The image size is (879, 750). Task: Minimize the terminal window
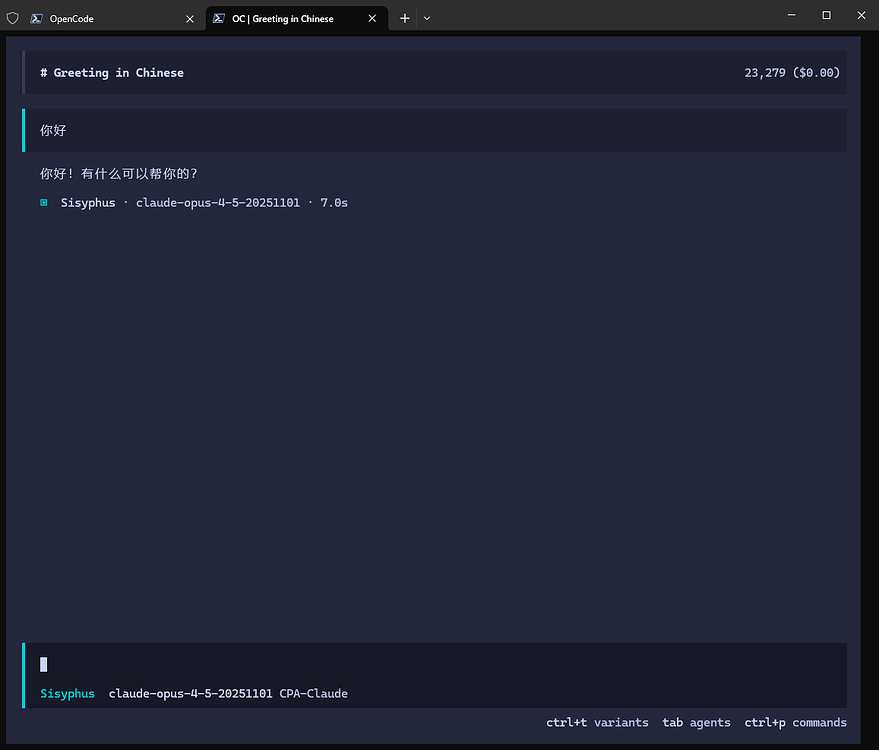pos(792,15)
